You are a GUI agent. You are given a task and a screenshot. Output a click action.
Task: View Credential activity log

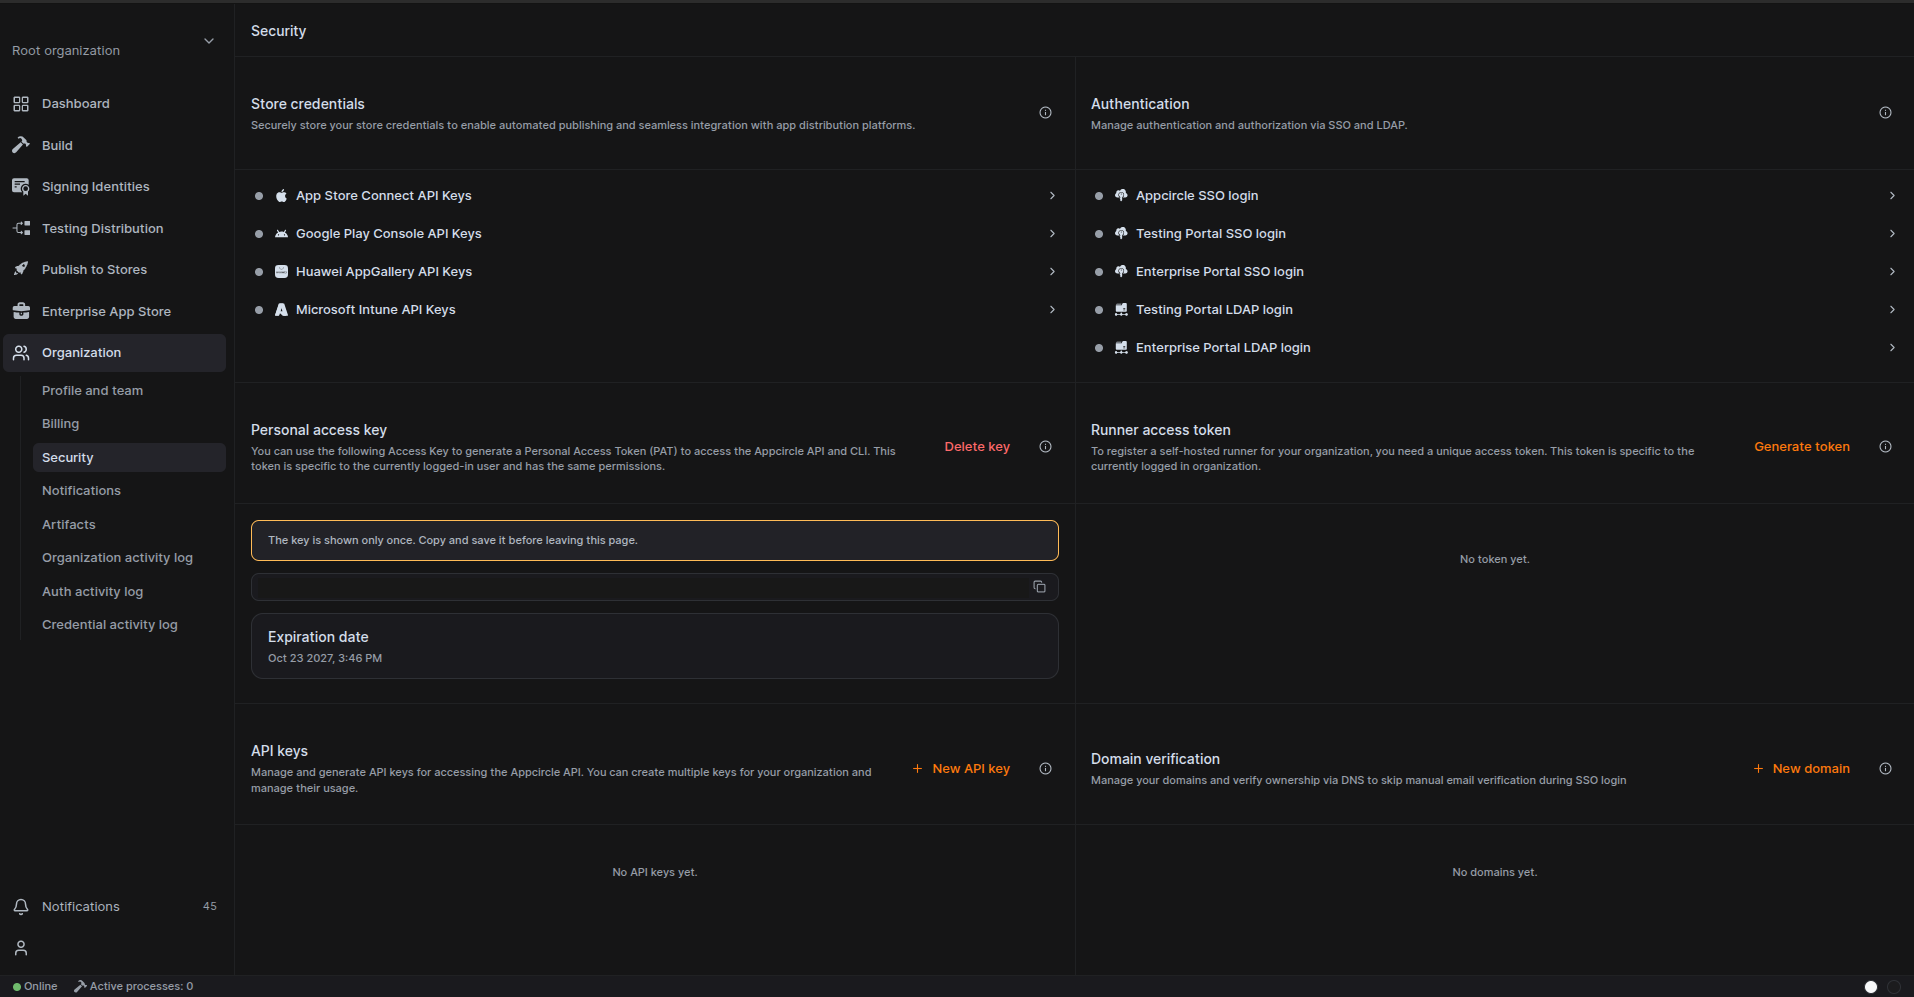coord(110,625)
